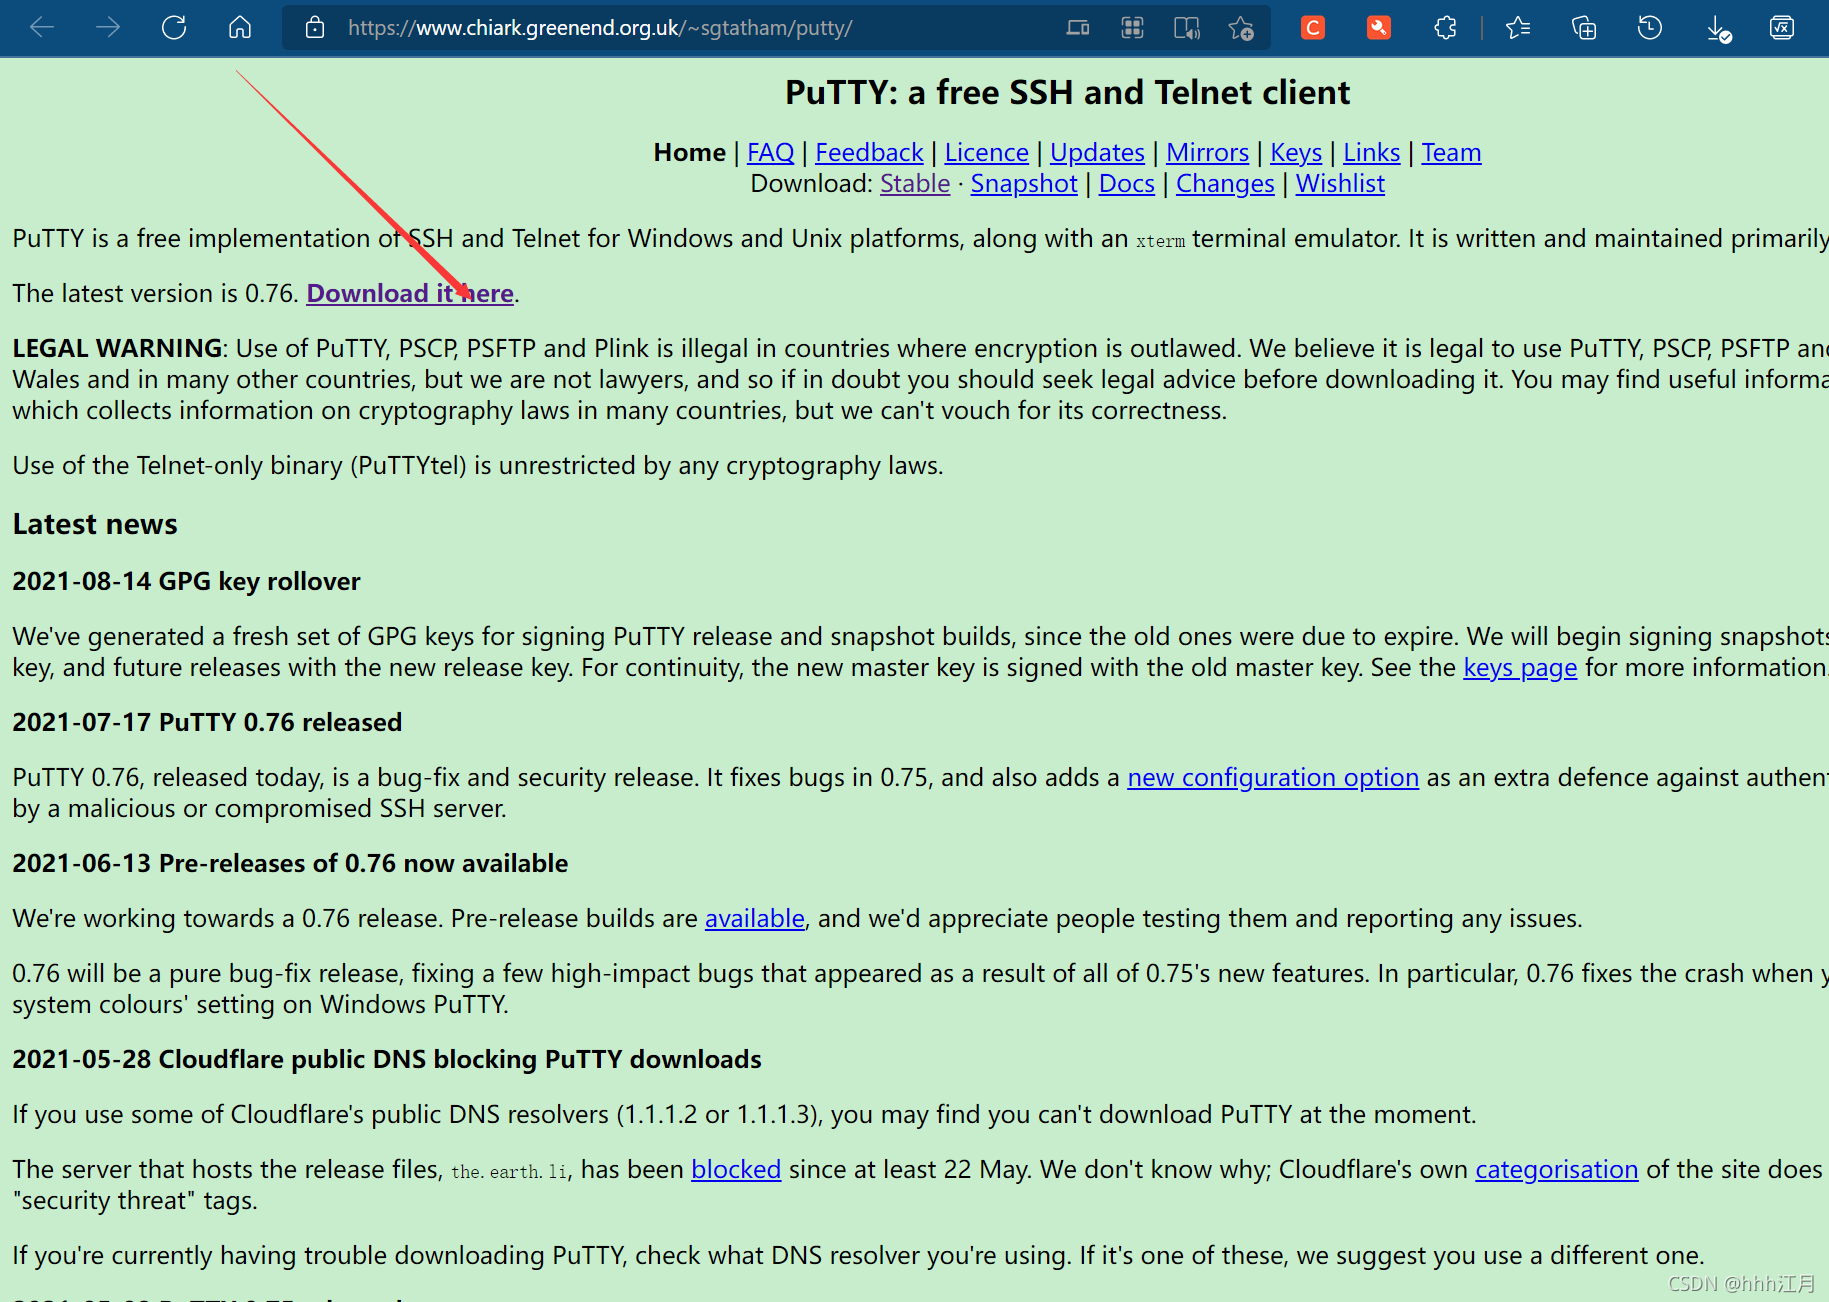
Task: Click the '2021-08-14 GPG key rollover' heading
Action: (186, 582)
